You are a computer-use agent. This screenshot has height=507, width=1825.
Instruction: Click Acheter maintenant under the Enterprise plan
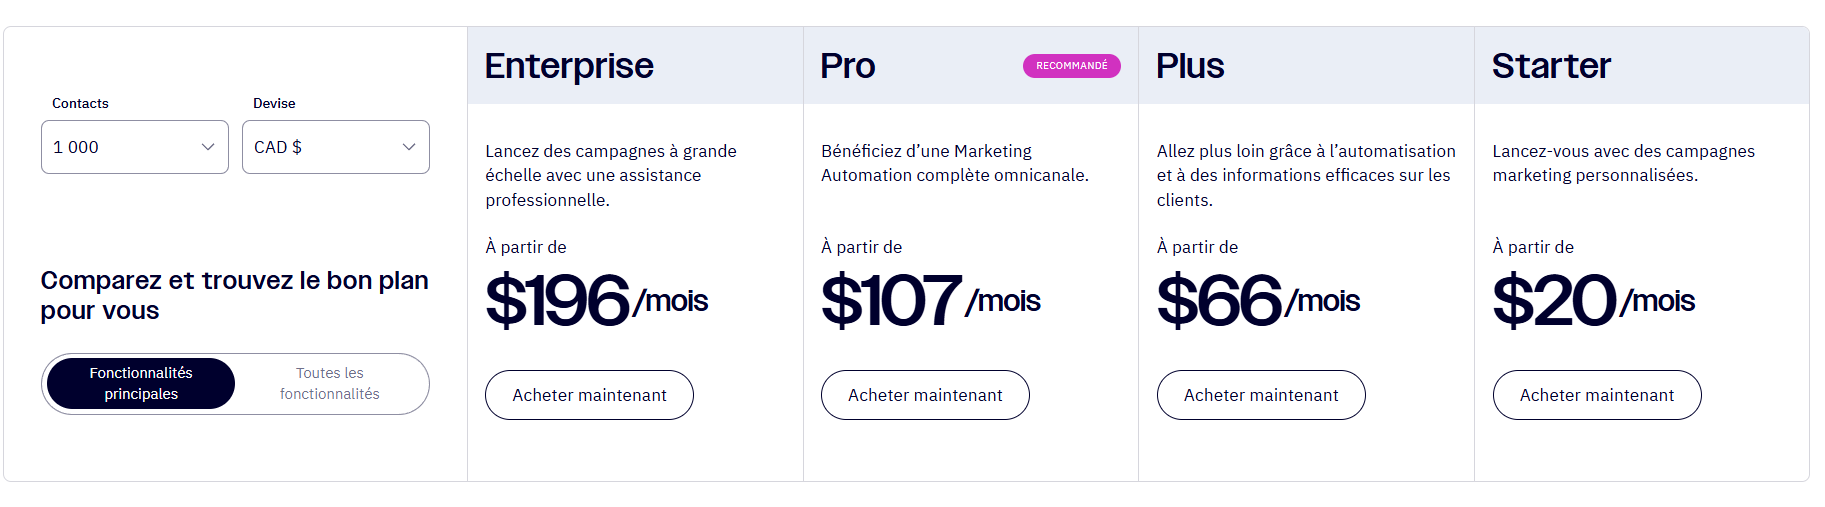click(589, 395)
